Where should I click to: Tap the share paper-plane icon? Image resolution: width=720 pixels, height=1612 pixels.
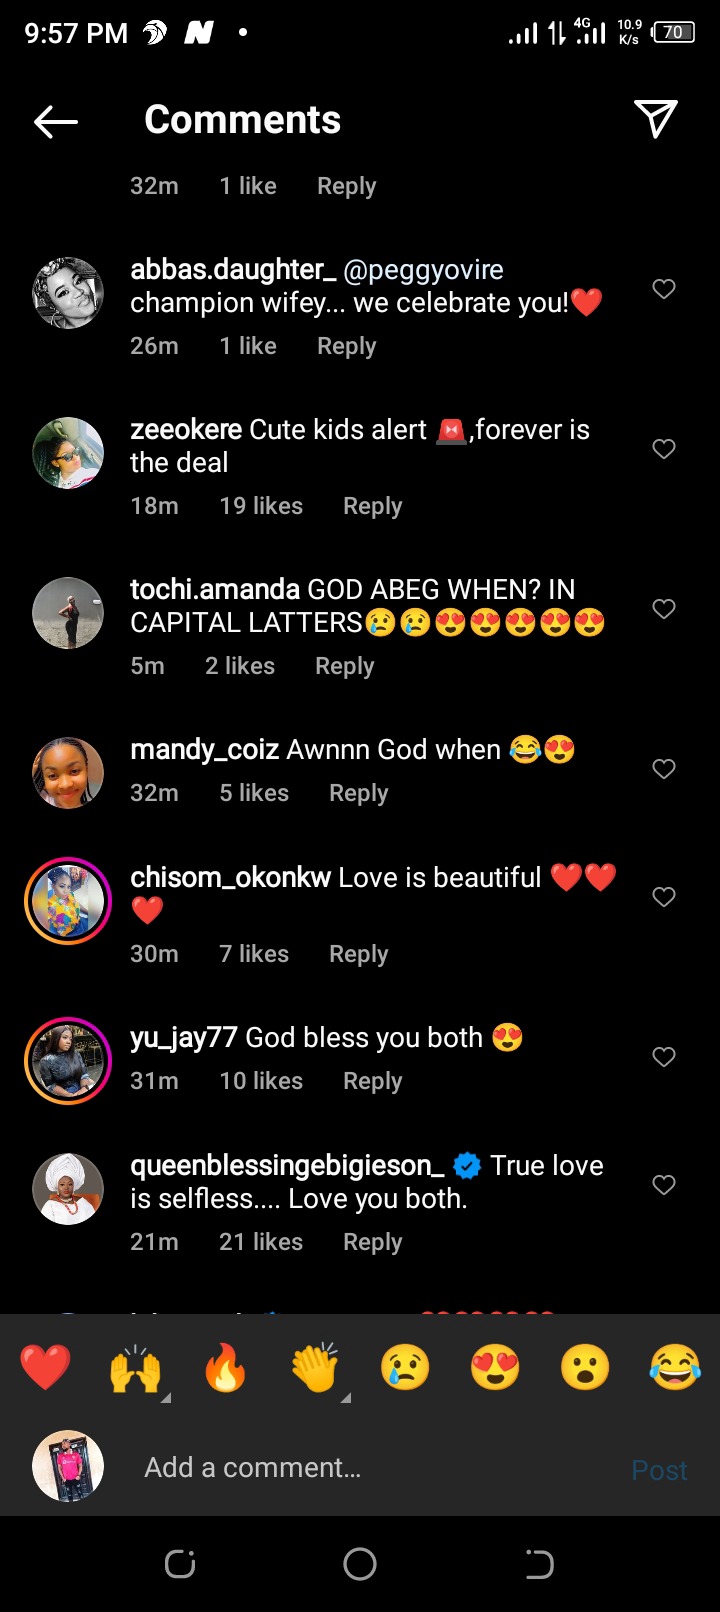click(656, 120)
